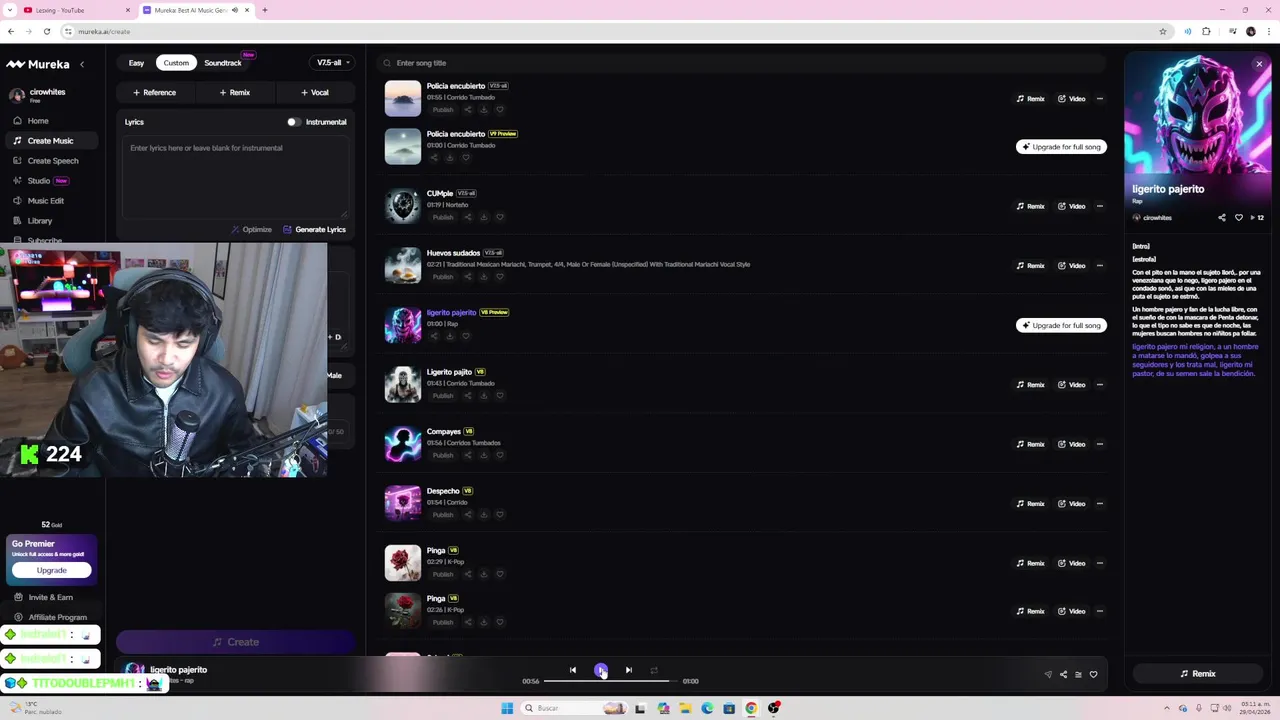1280x720 pixels.
Task: Open Create Speech in the sidebar
Action: click(x=53, y=161)
